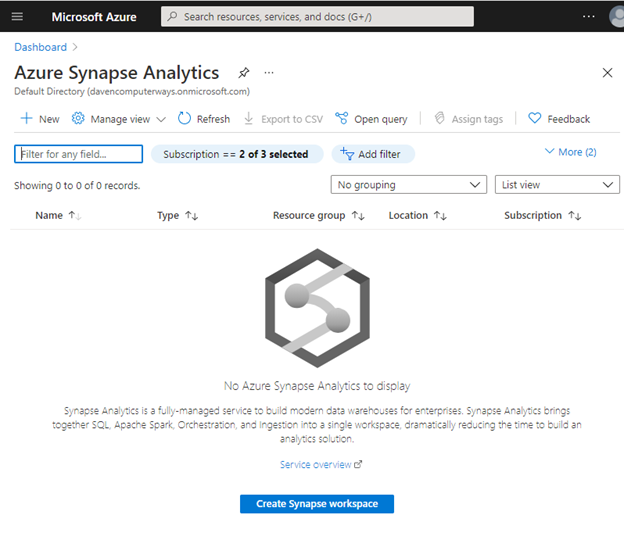
Task: Sort by Resource group column
Action: pos(318,215)
